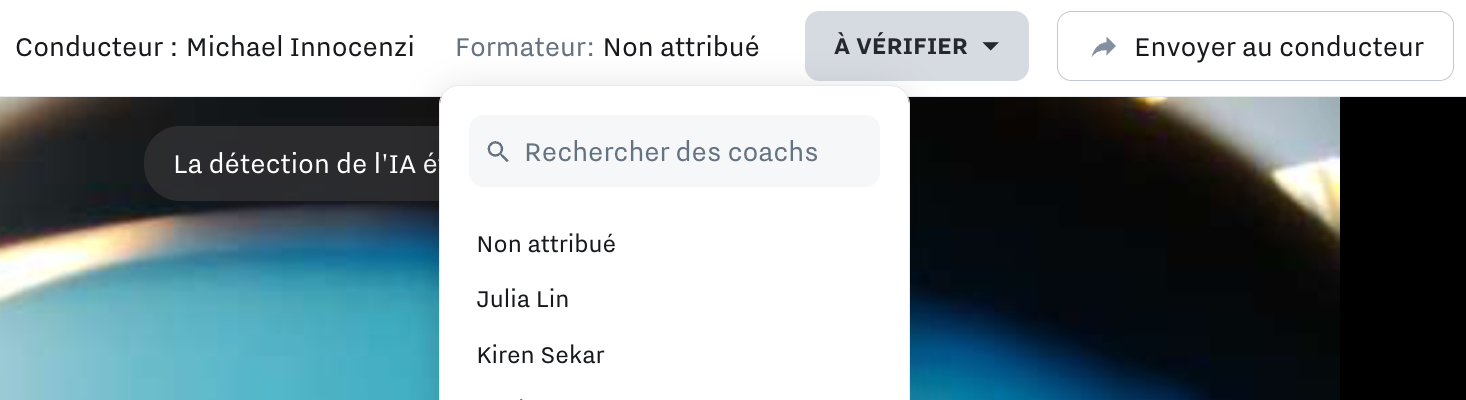1466x400 pixels.
Task: Click the blue video frame left of dropdown
Action: point(220,320)
